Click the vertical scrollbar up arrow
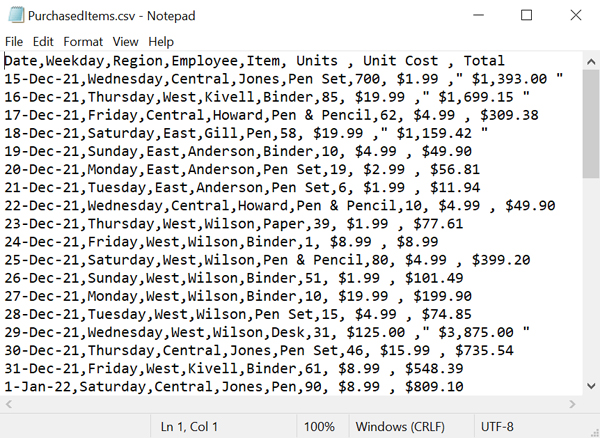Image resolution: width=600 pixels, height=438 pixels. (591, 61)
